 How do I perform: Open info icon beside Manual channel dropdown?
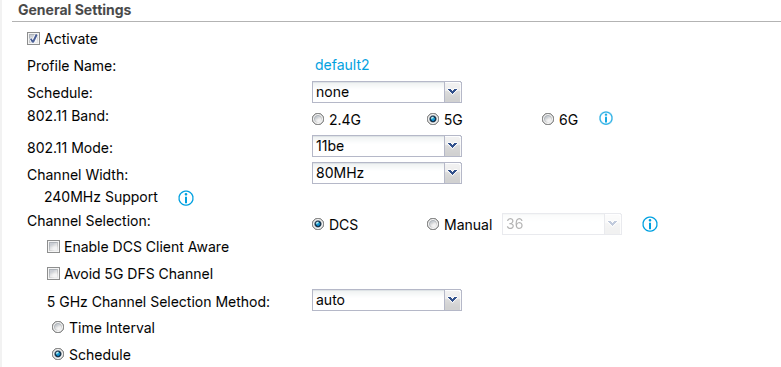[650, 225]
